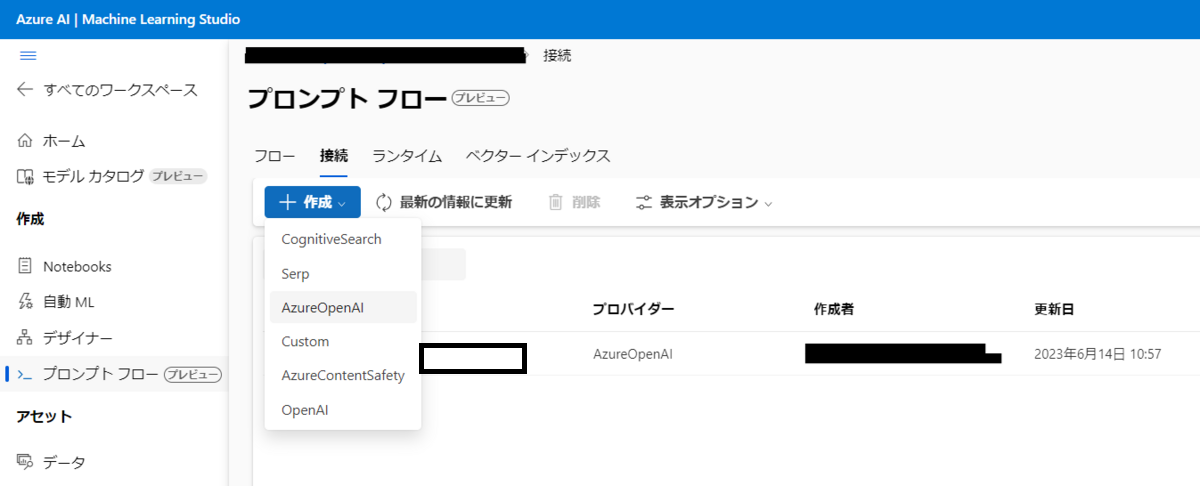Screen dimensions: 1200x486
Task: Choose Custom from the create menu
Action: click(343, 341)
